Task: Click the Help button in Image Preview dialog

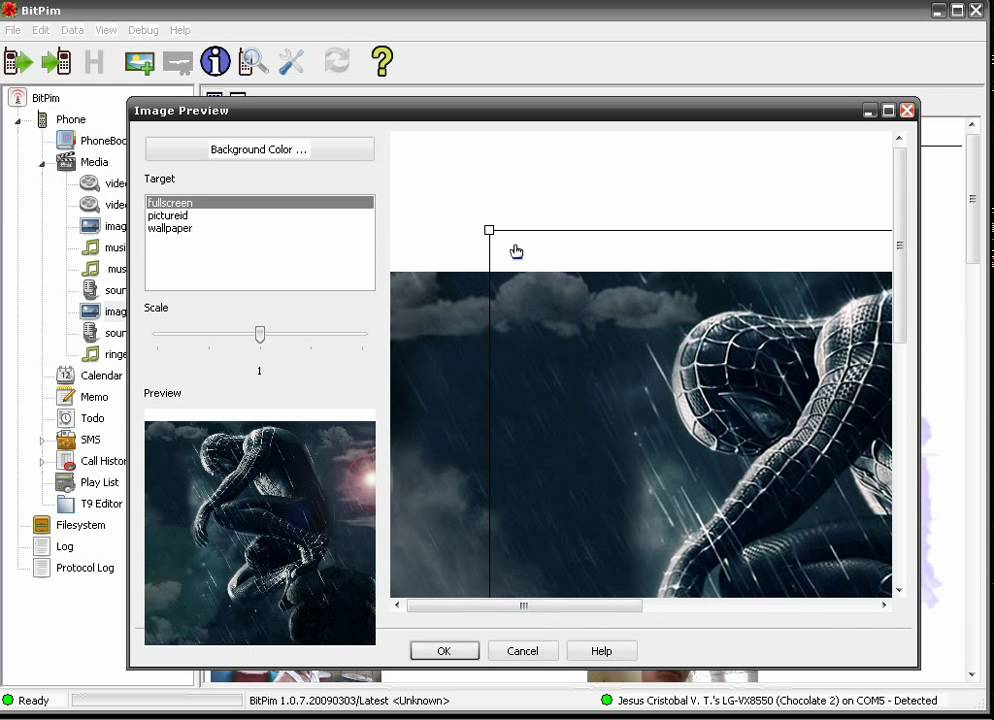Action: pyautogui.click(x=601, y=651)
